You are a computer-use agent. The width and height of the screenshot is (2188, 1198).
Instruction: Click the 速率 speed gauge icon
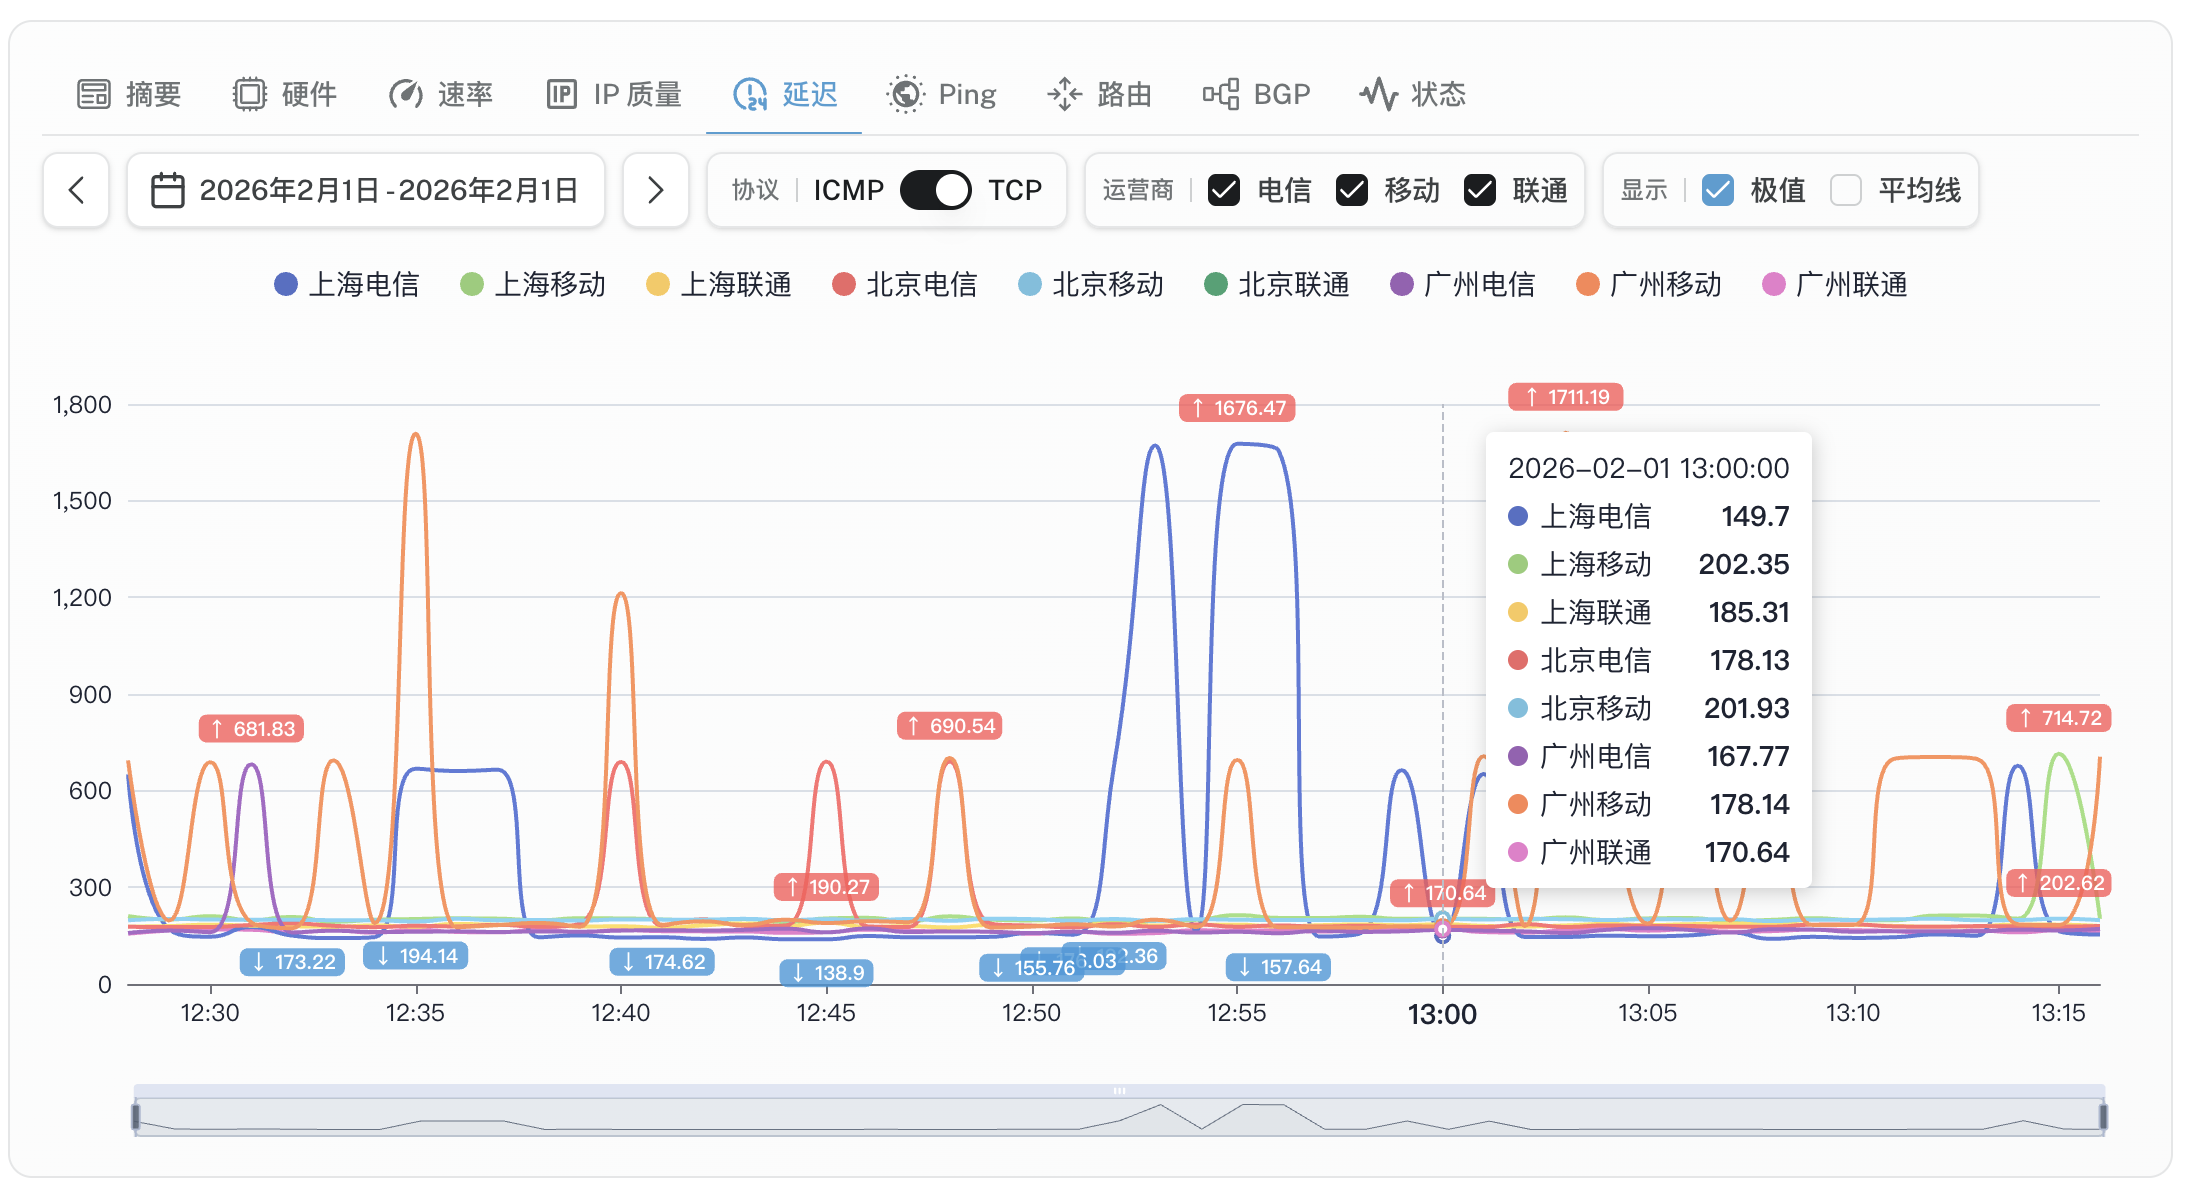click(406, 94)
